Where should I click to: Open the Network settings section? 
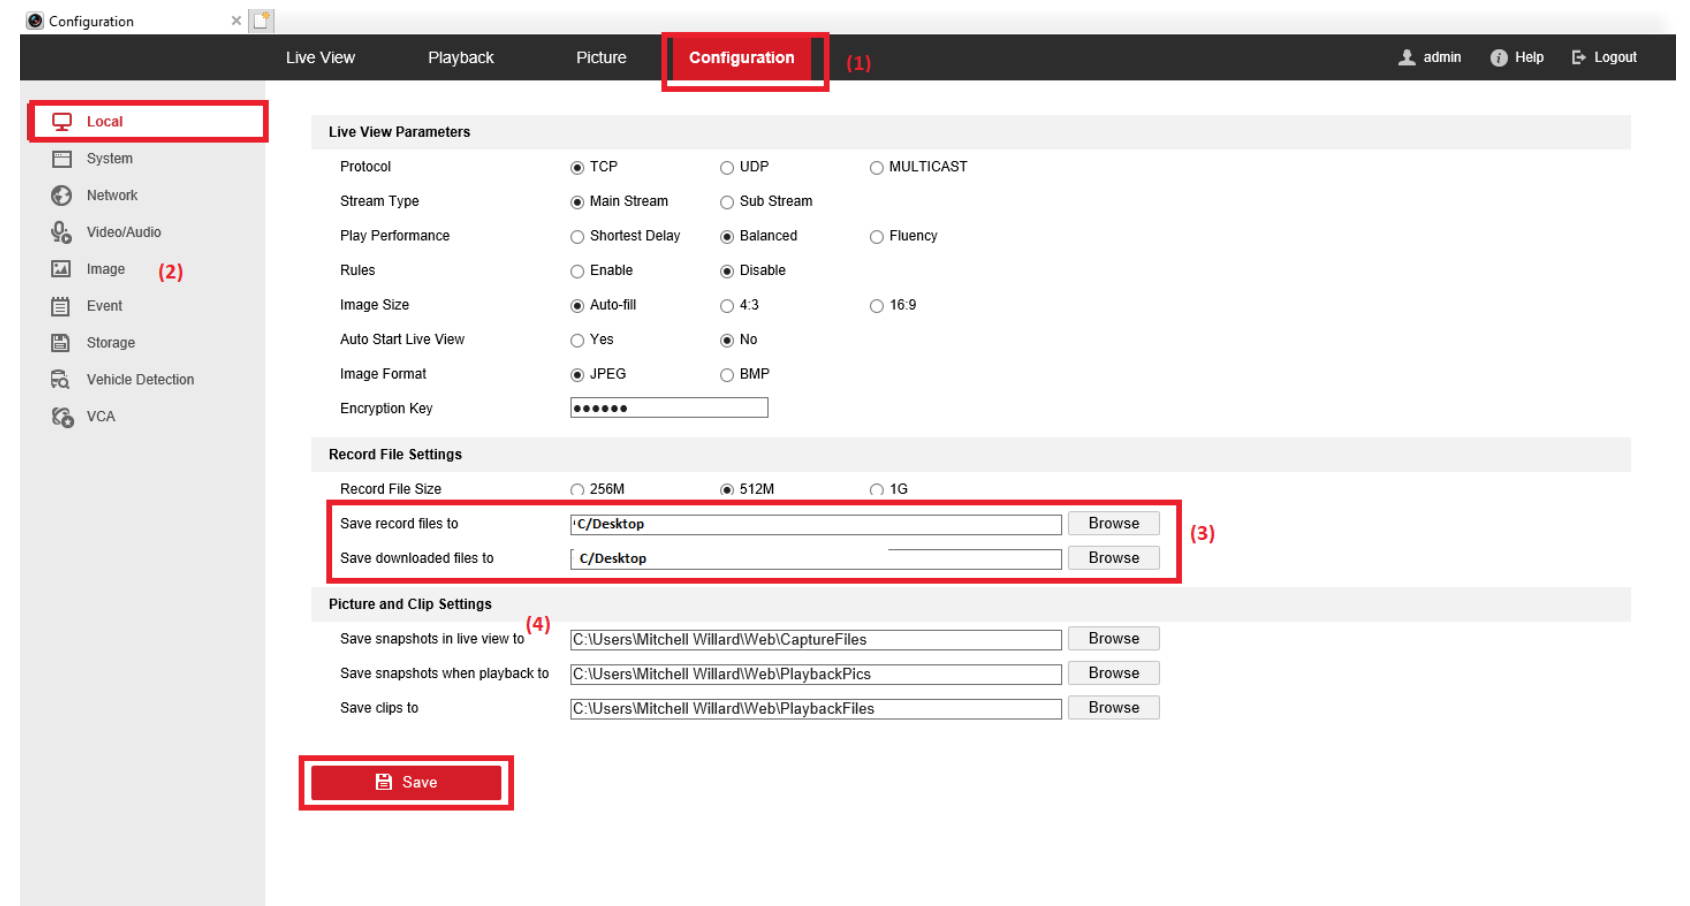coord(111,195)
